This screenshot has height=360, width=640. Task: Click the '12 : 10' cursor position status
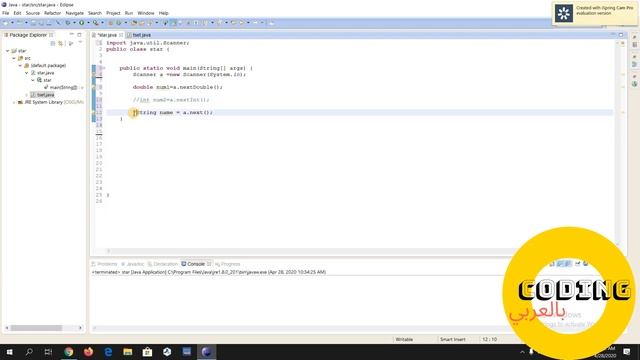pos(489,340)
